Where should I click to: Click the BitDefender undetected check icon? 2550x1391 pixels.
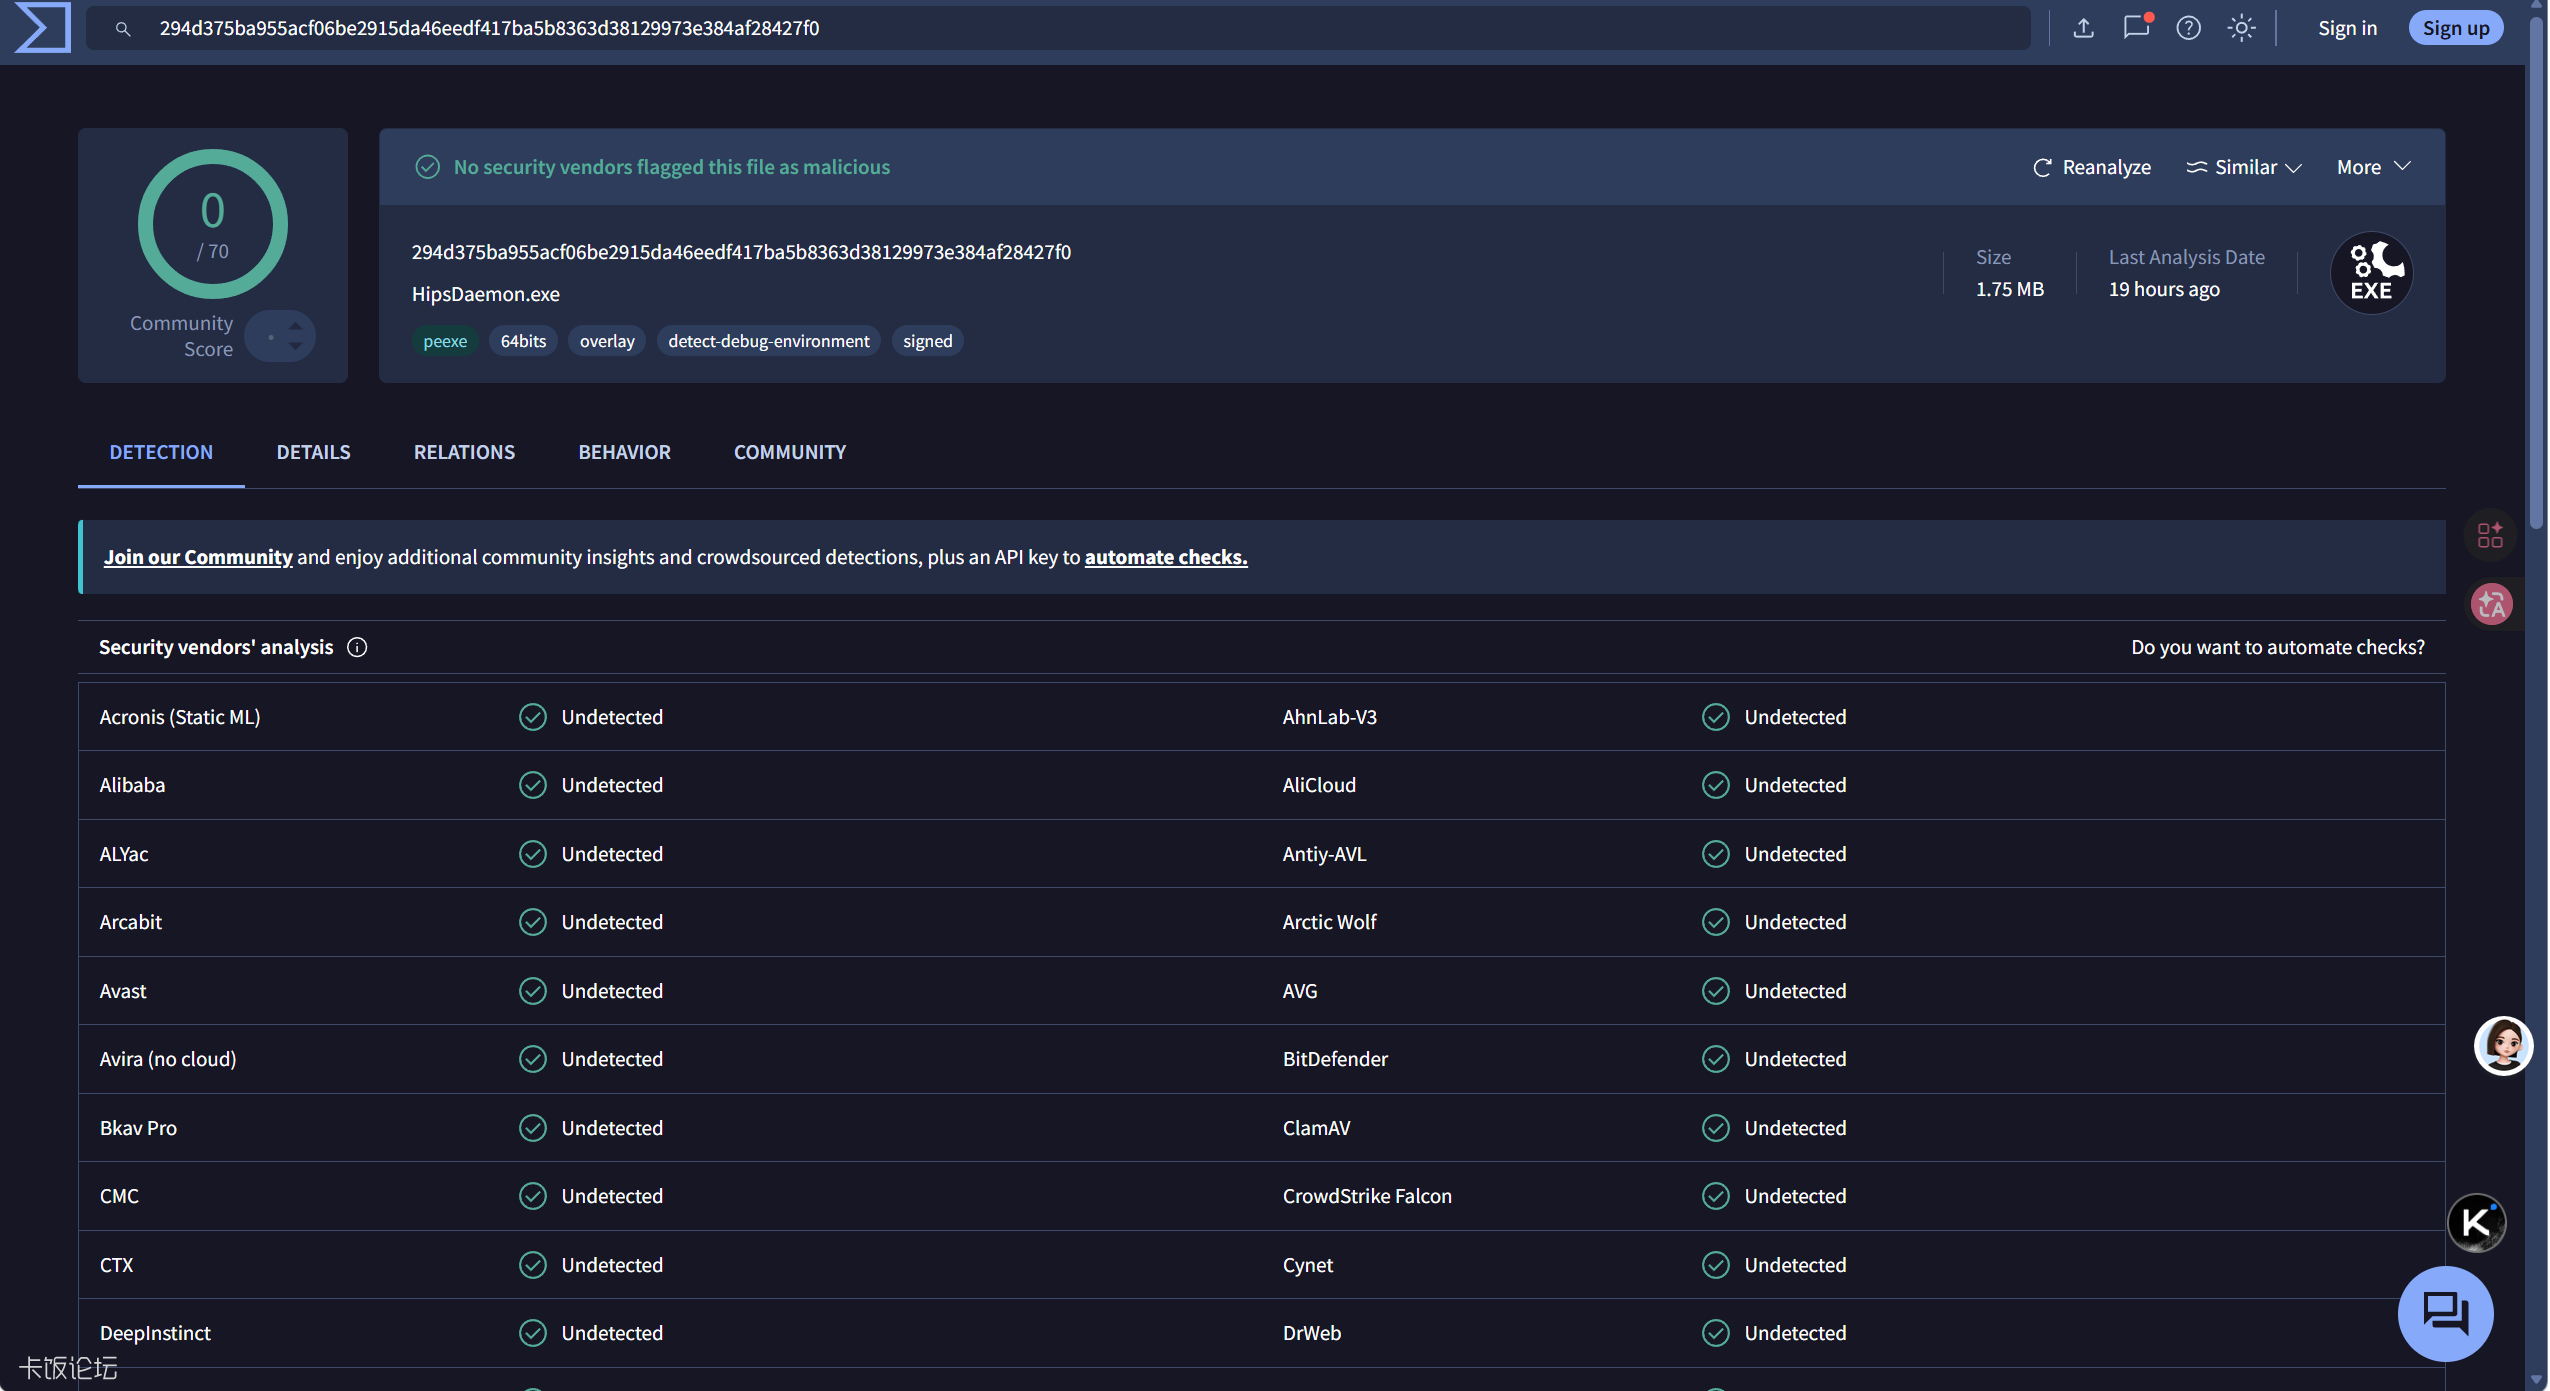[x=1716, y=1059]
